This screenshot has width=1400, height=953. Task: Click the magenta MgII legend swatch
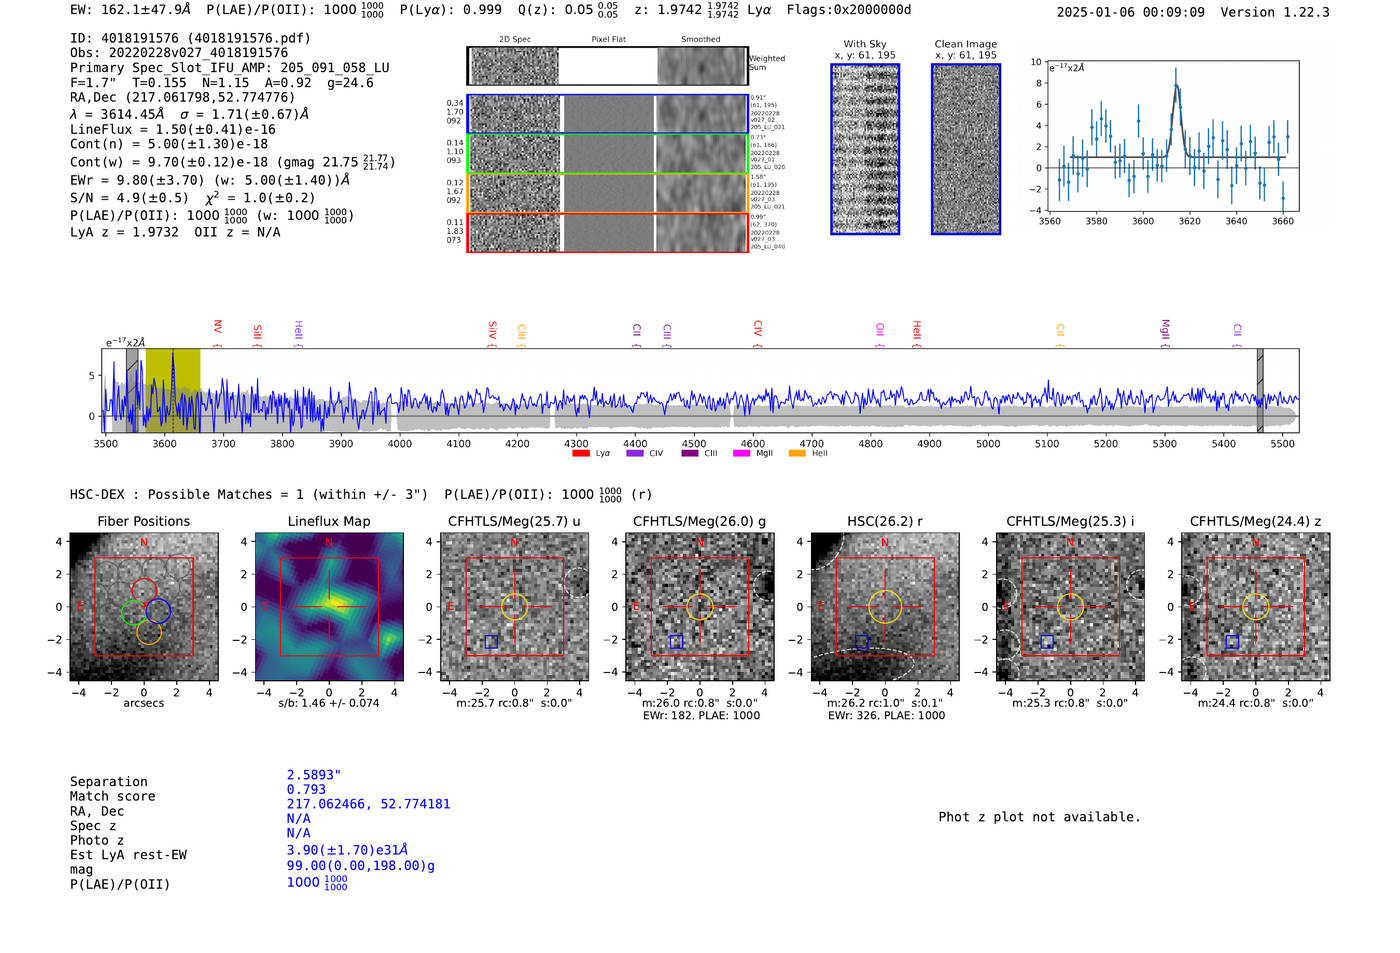[x=741, y=453]
